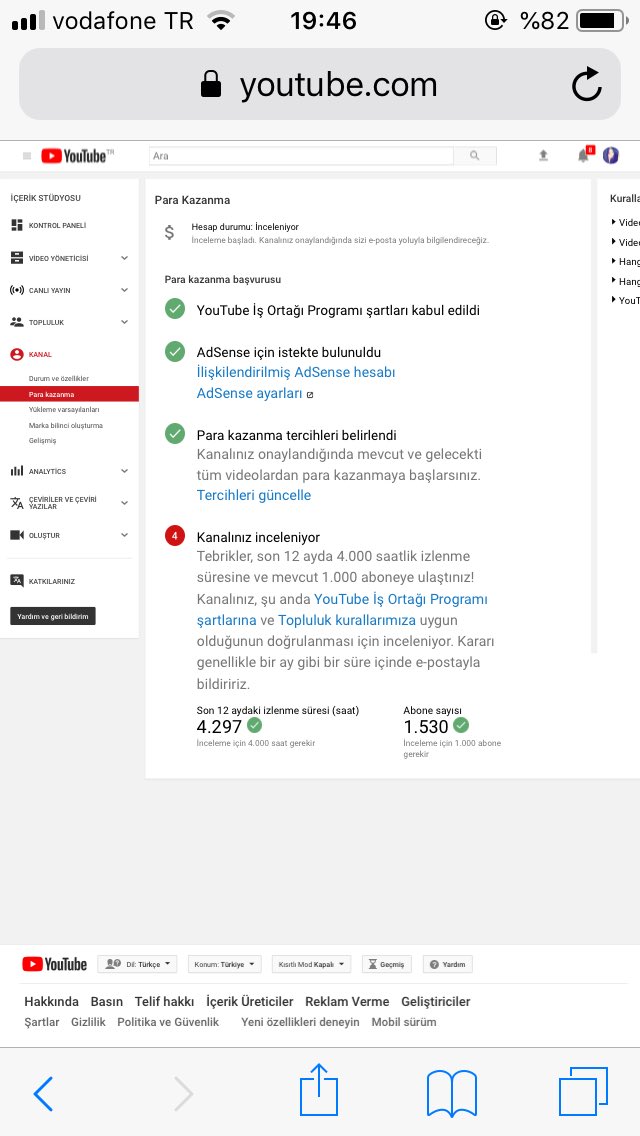Click footer Yardım button
640x1136 pixels.
pos(448,964)
